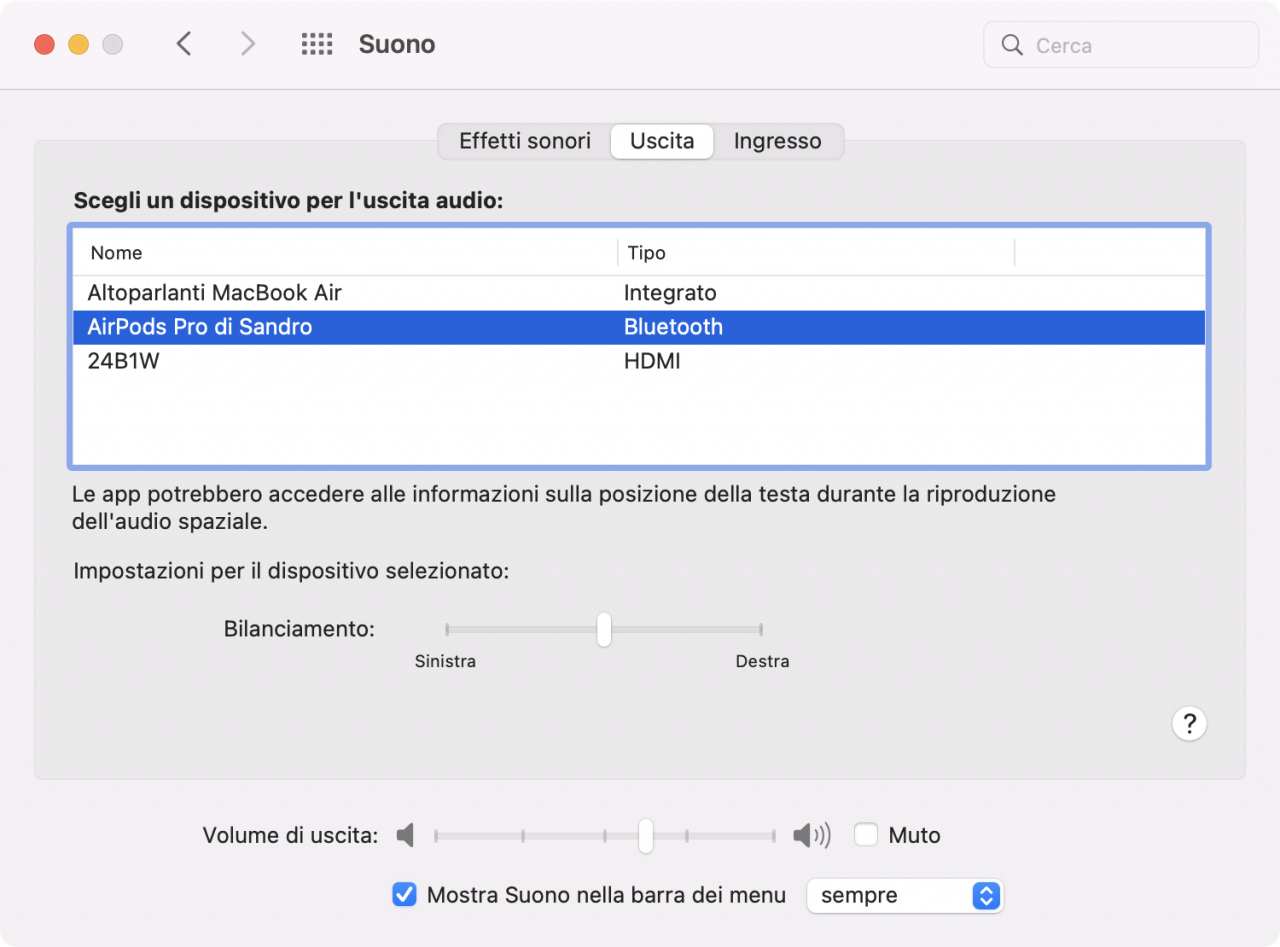1280x947 pixels.
Task: Click the Sinistra balance label
Action: [x=445, y=661]
